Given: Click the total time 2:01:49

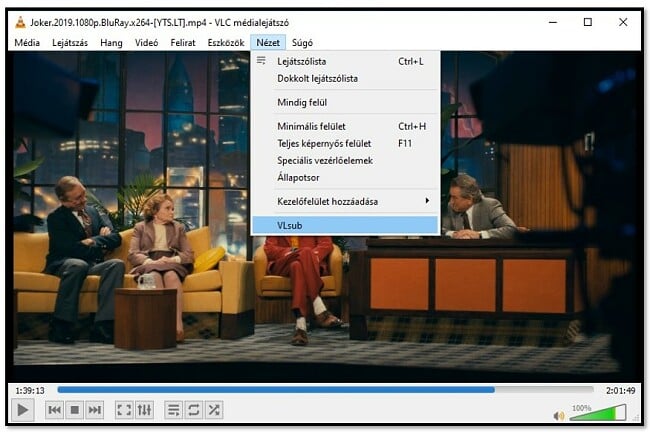Looking at the screenshot, I should pos(620,391).
